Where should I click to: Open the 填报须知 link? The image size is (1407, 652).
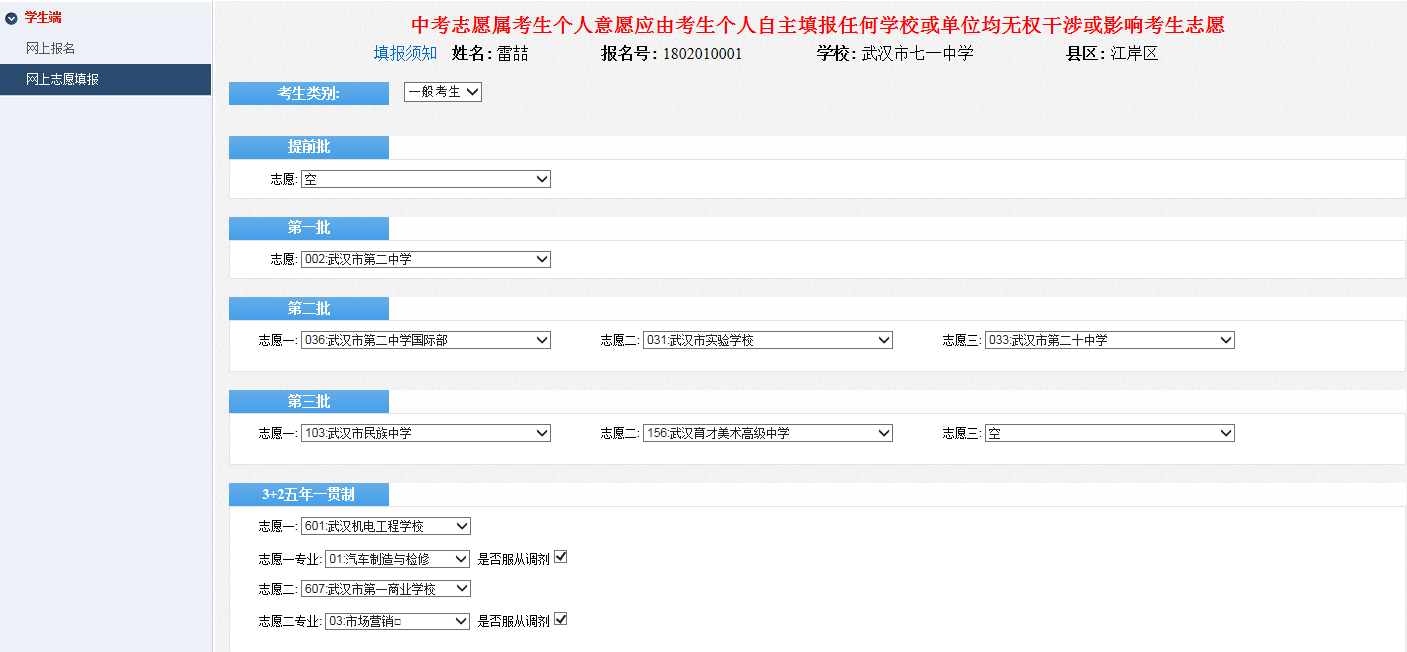click(405, 54)
